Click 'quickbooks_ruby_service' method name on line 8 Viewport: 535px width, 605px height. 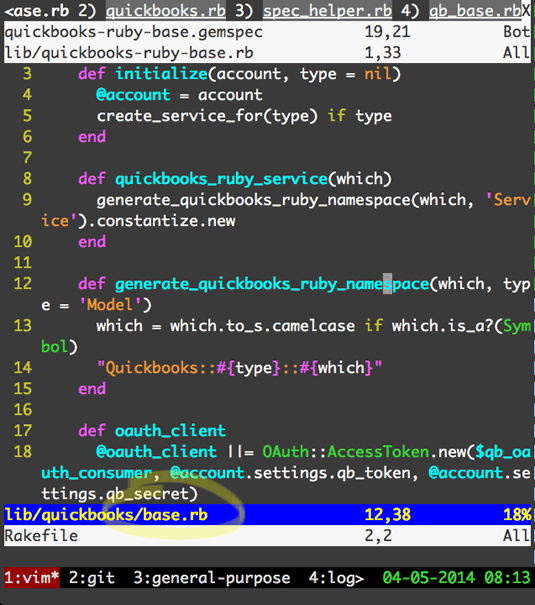tap(221, 179)
